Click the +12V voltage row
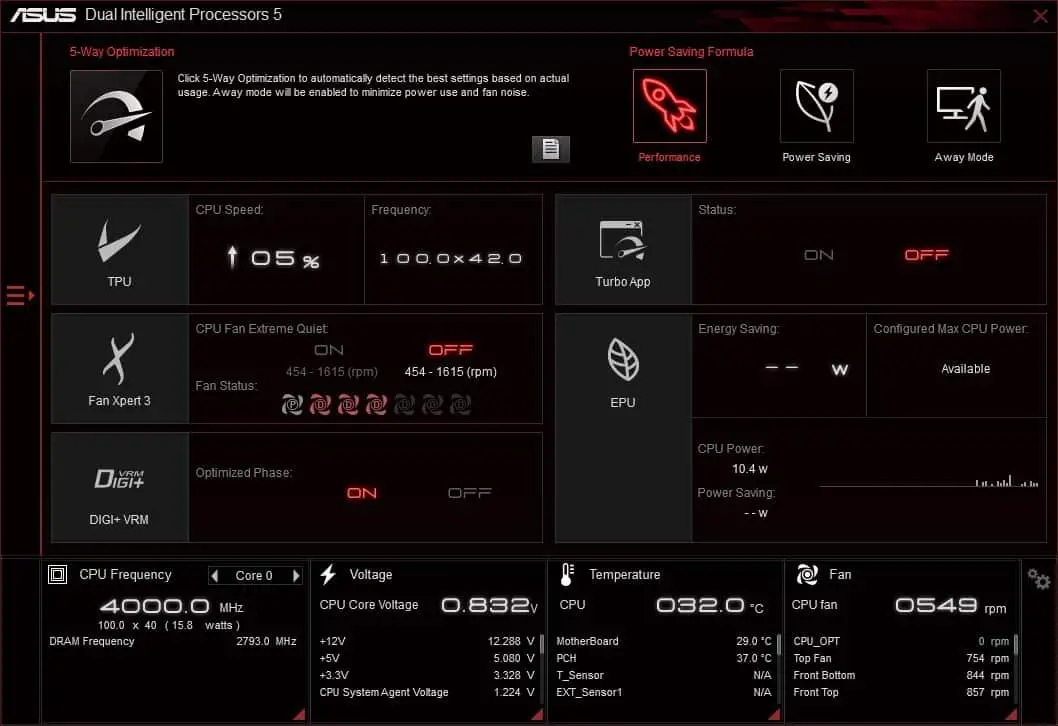 (x=426, y=641)
